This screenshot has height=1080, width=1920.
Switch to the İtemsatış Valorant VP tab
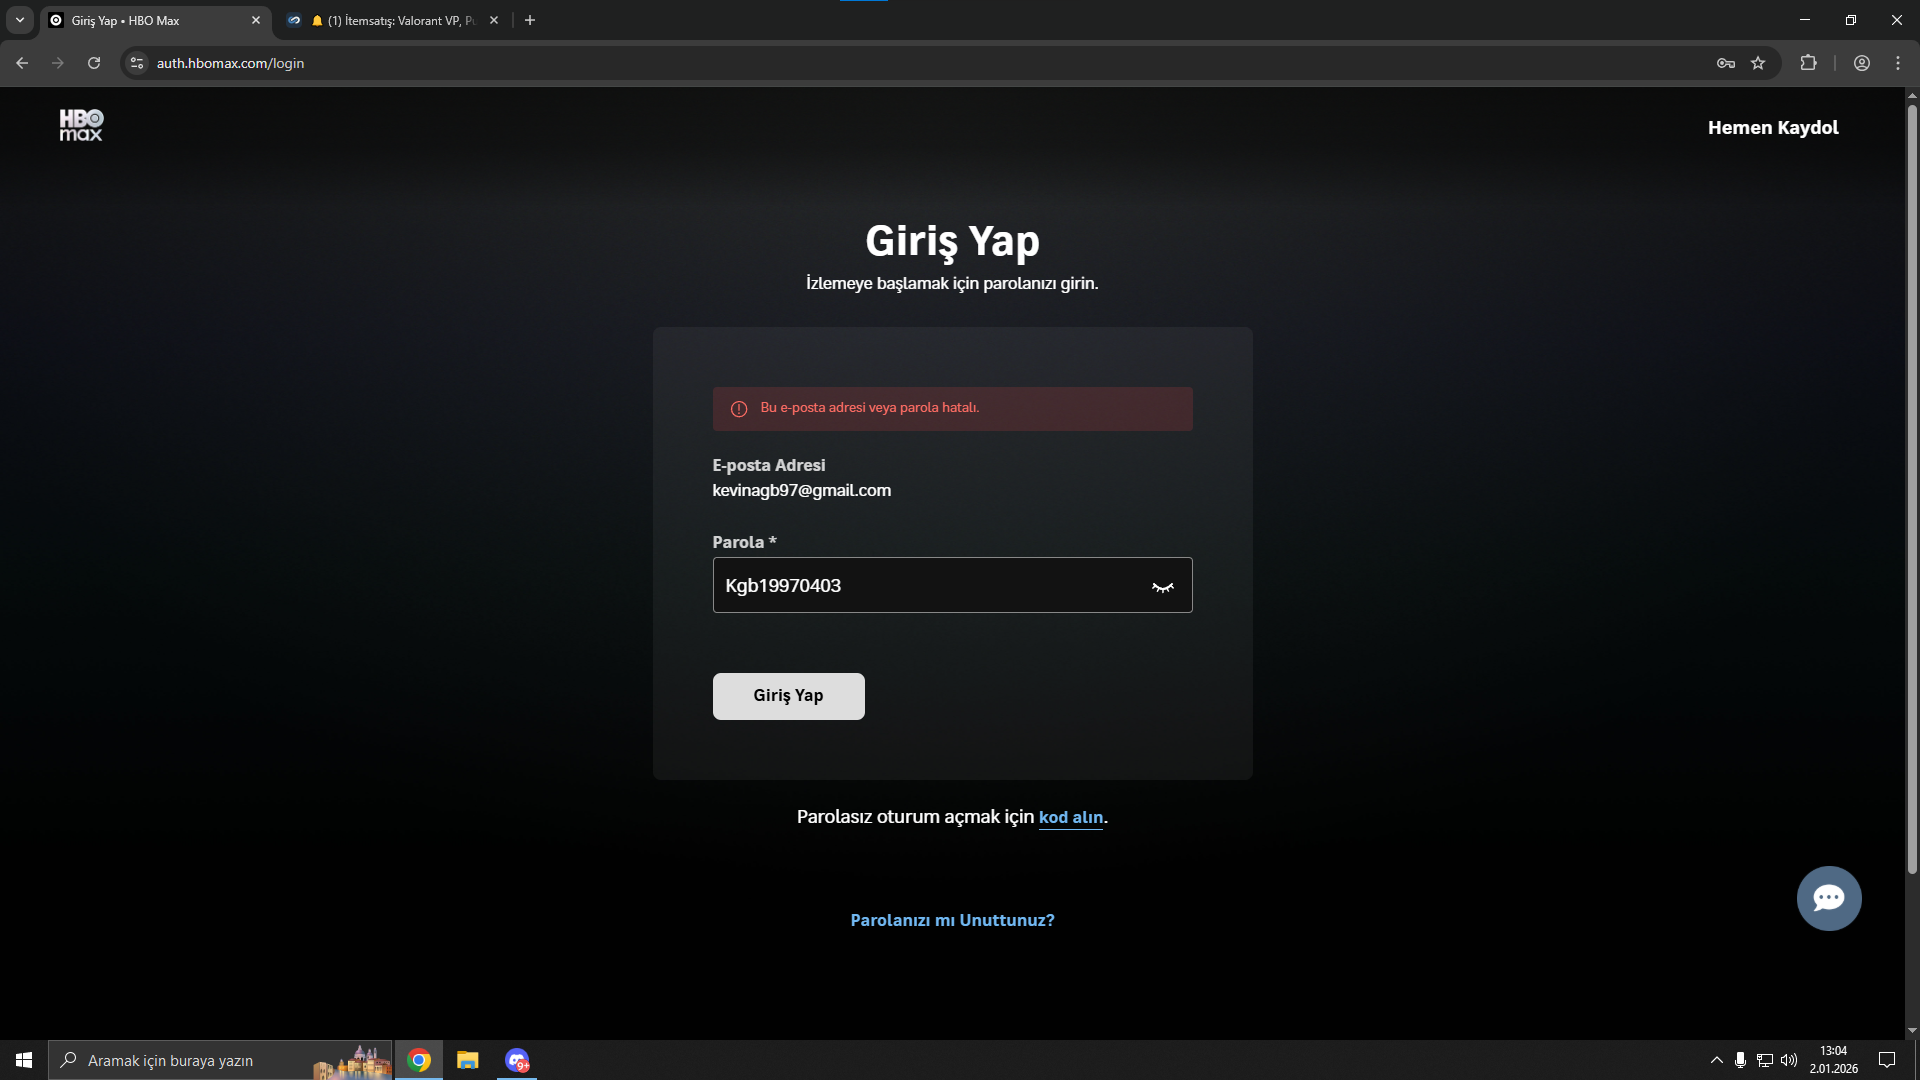coord(392,20)
